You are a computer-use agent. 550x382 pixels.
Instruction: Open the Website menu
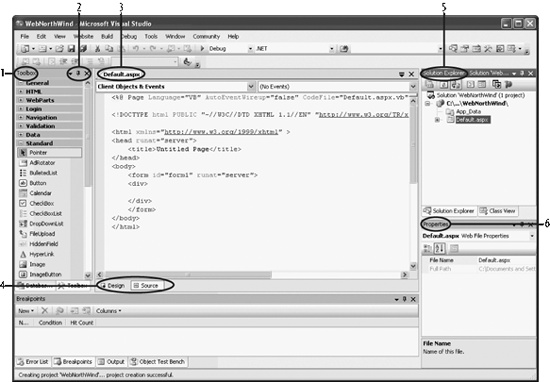(83, 36)
